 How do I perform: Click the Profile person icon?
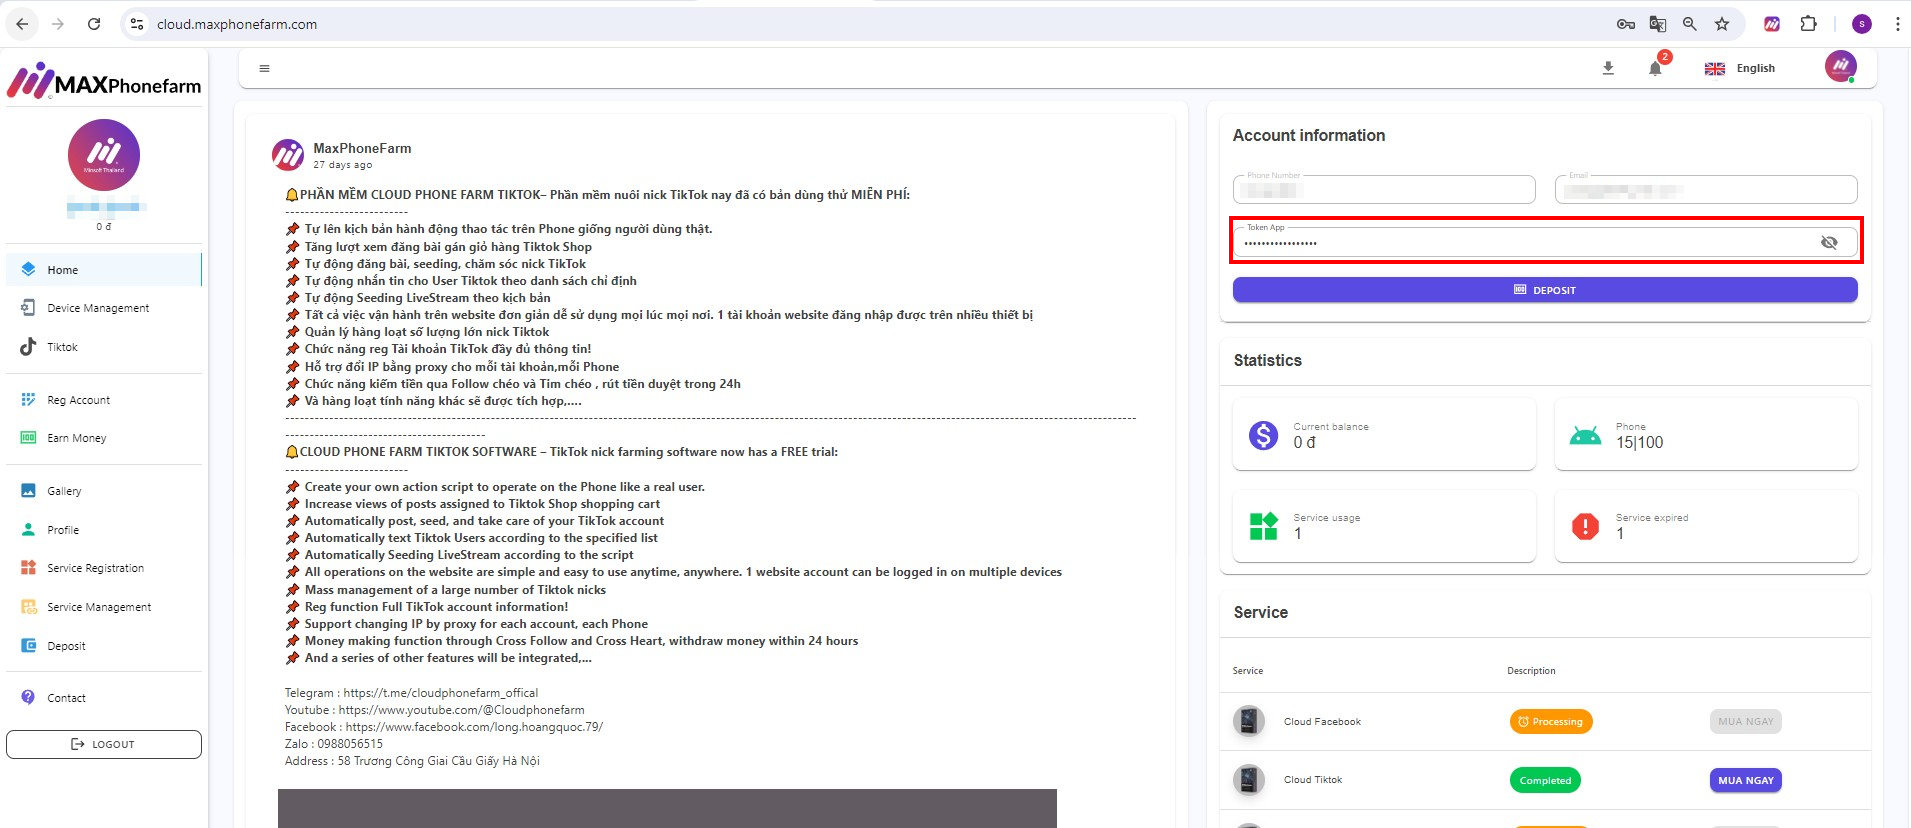click(28, 530)
